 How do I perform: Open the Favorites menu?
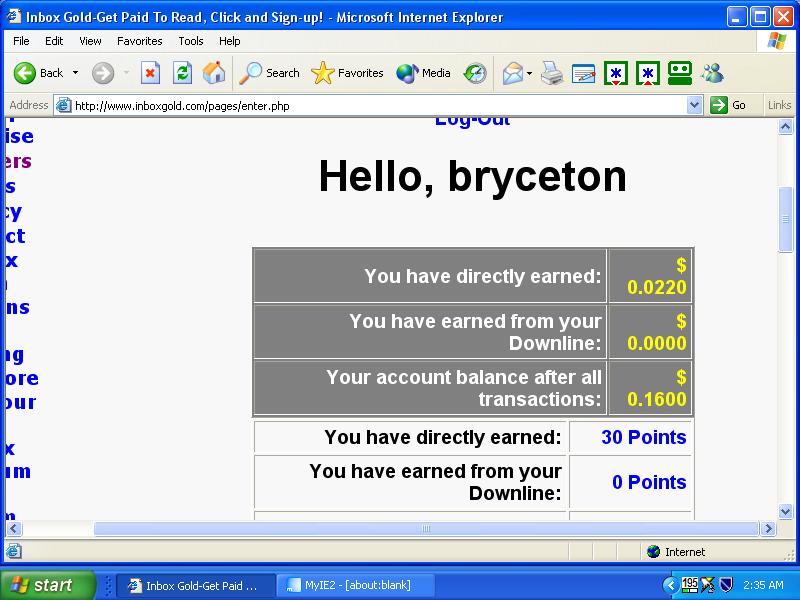pyautogui.click(x=139, y=40)
